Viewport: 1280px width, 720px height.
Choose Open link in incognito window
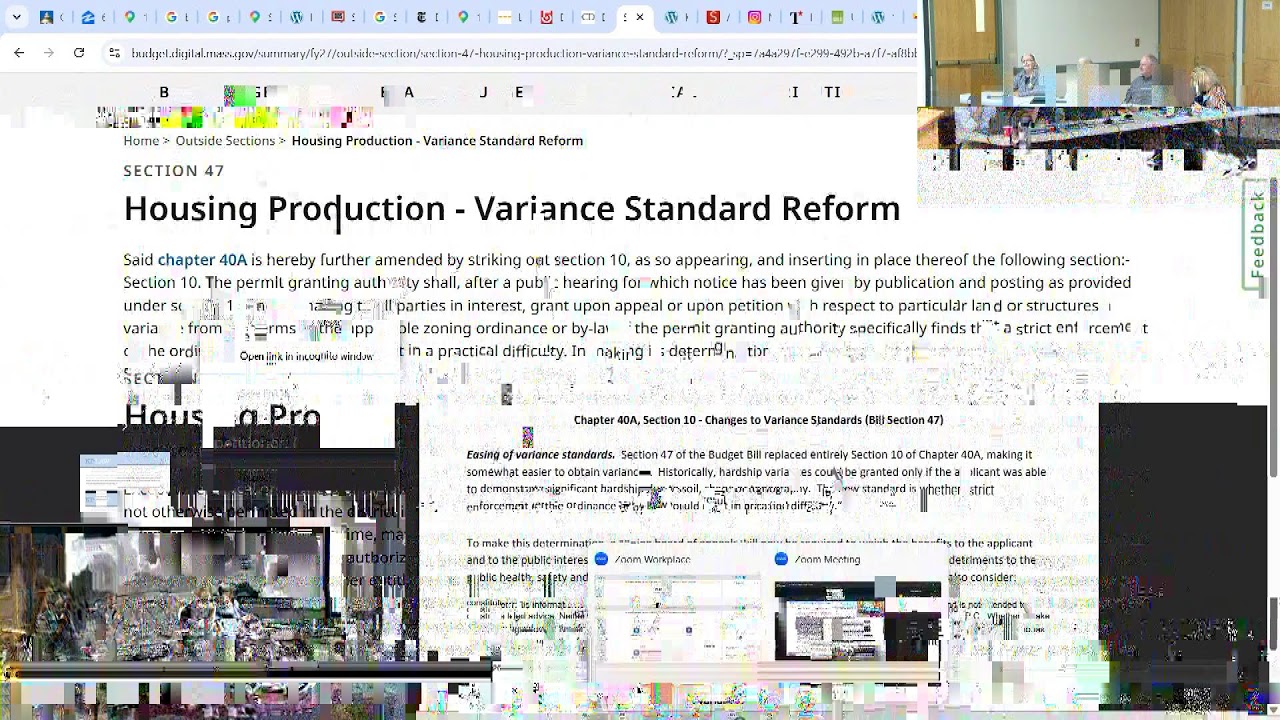click(x=306, y=356)
